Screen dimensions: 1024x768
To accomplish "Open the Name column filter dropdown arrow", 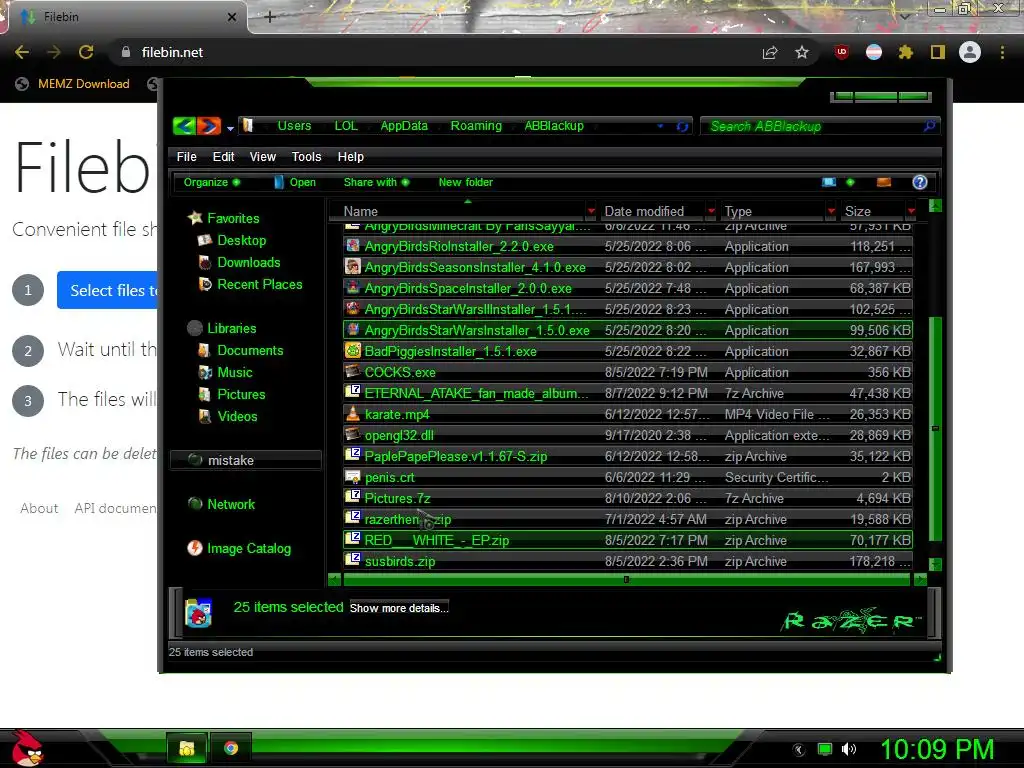I will click(x=591, y=211).
